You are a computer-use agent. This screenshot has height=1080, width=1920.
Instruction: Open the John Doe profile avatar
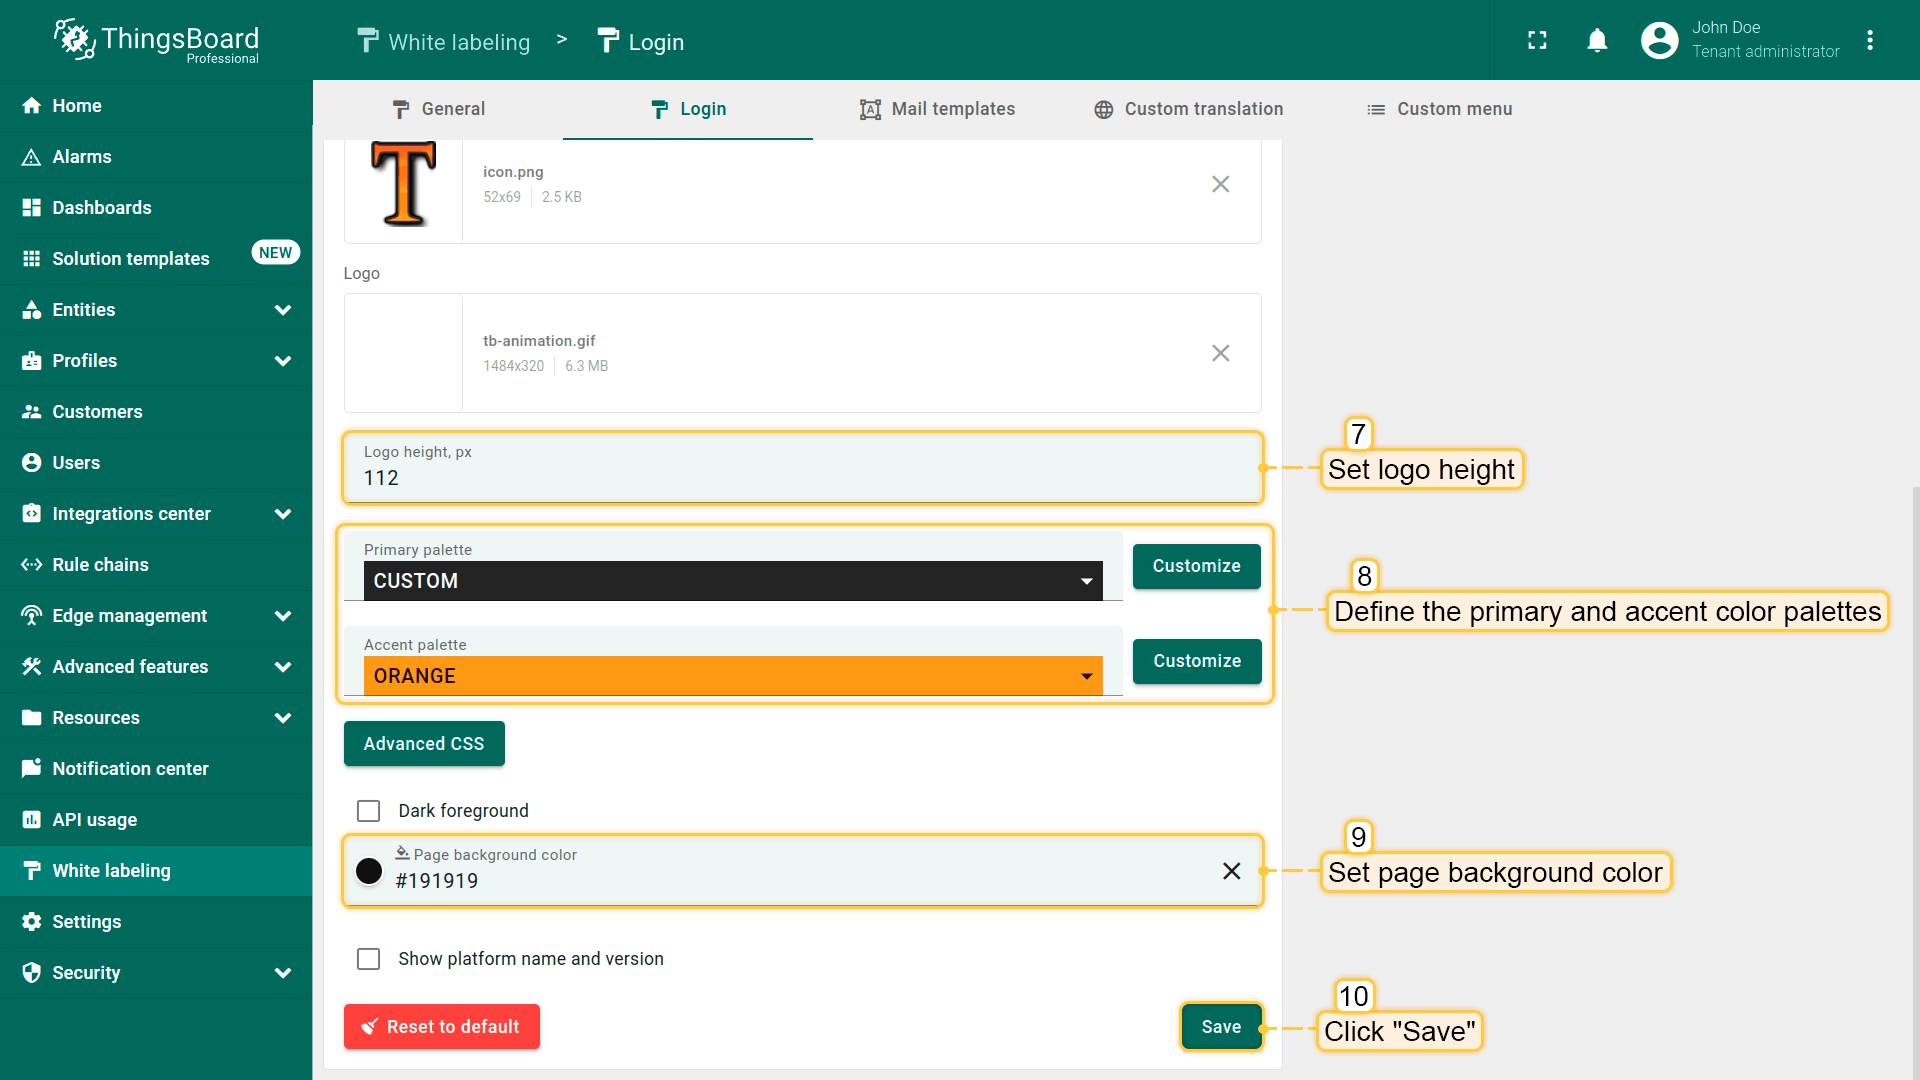tap(1659, 40)
